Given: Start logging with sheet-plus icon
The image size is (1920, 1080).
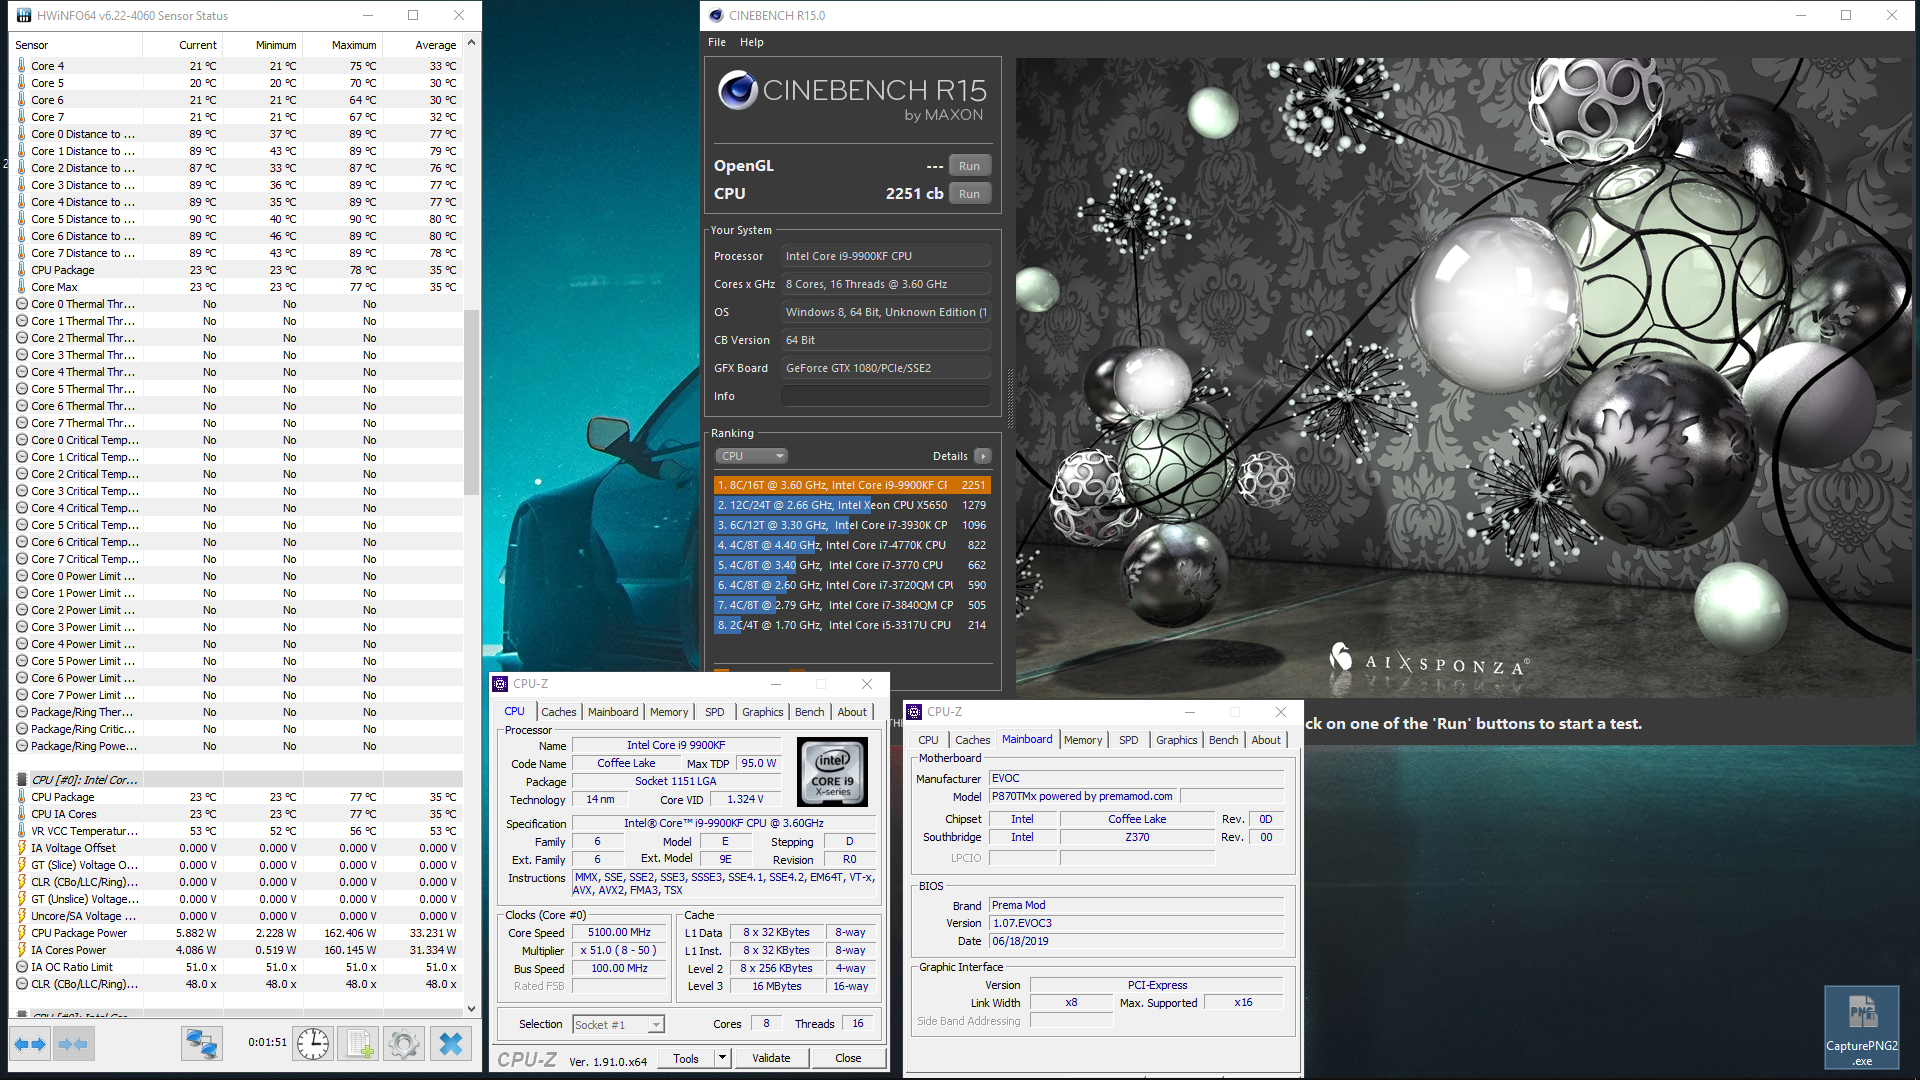Looking at the screenshot, I should [x=358, y=1044].
